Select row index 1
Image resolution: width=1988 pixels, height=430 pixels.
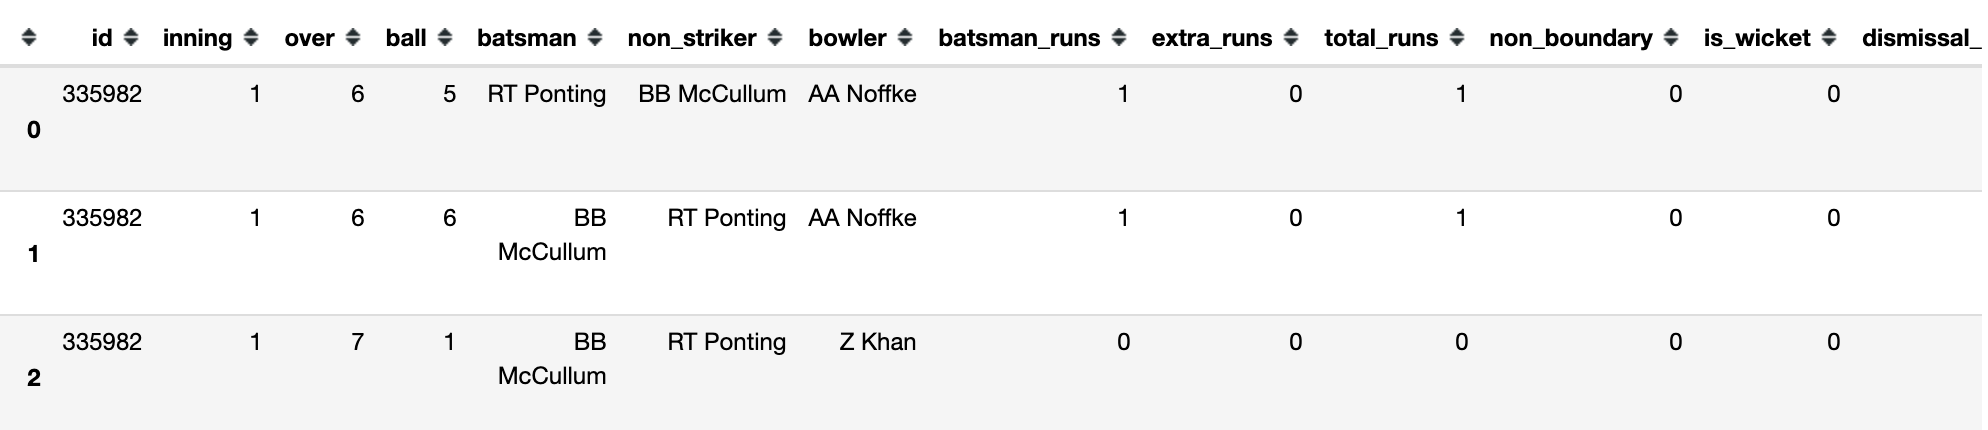pos(34,254)
